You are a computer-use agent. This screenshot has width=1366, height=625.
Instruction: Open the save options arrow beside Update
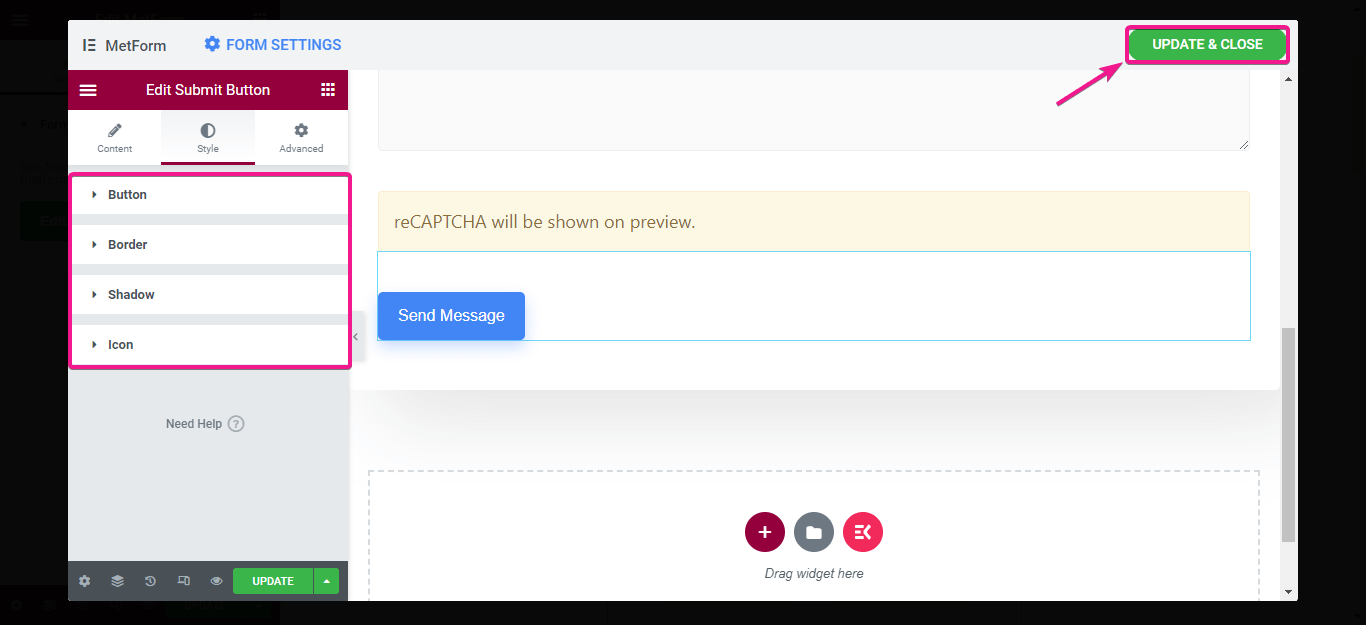pyautogui.click(x=326, y=581)
